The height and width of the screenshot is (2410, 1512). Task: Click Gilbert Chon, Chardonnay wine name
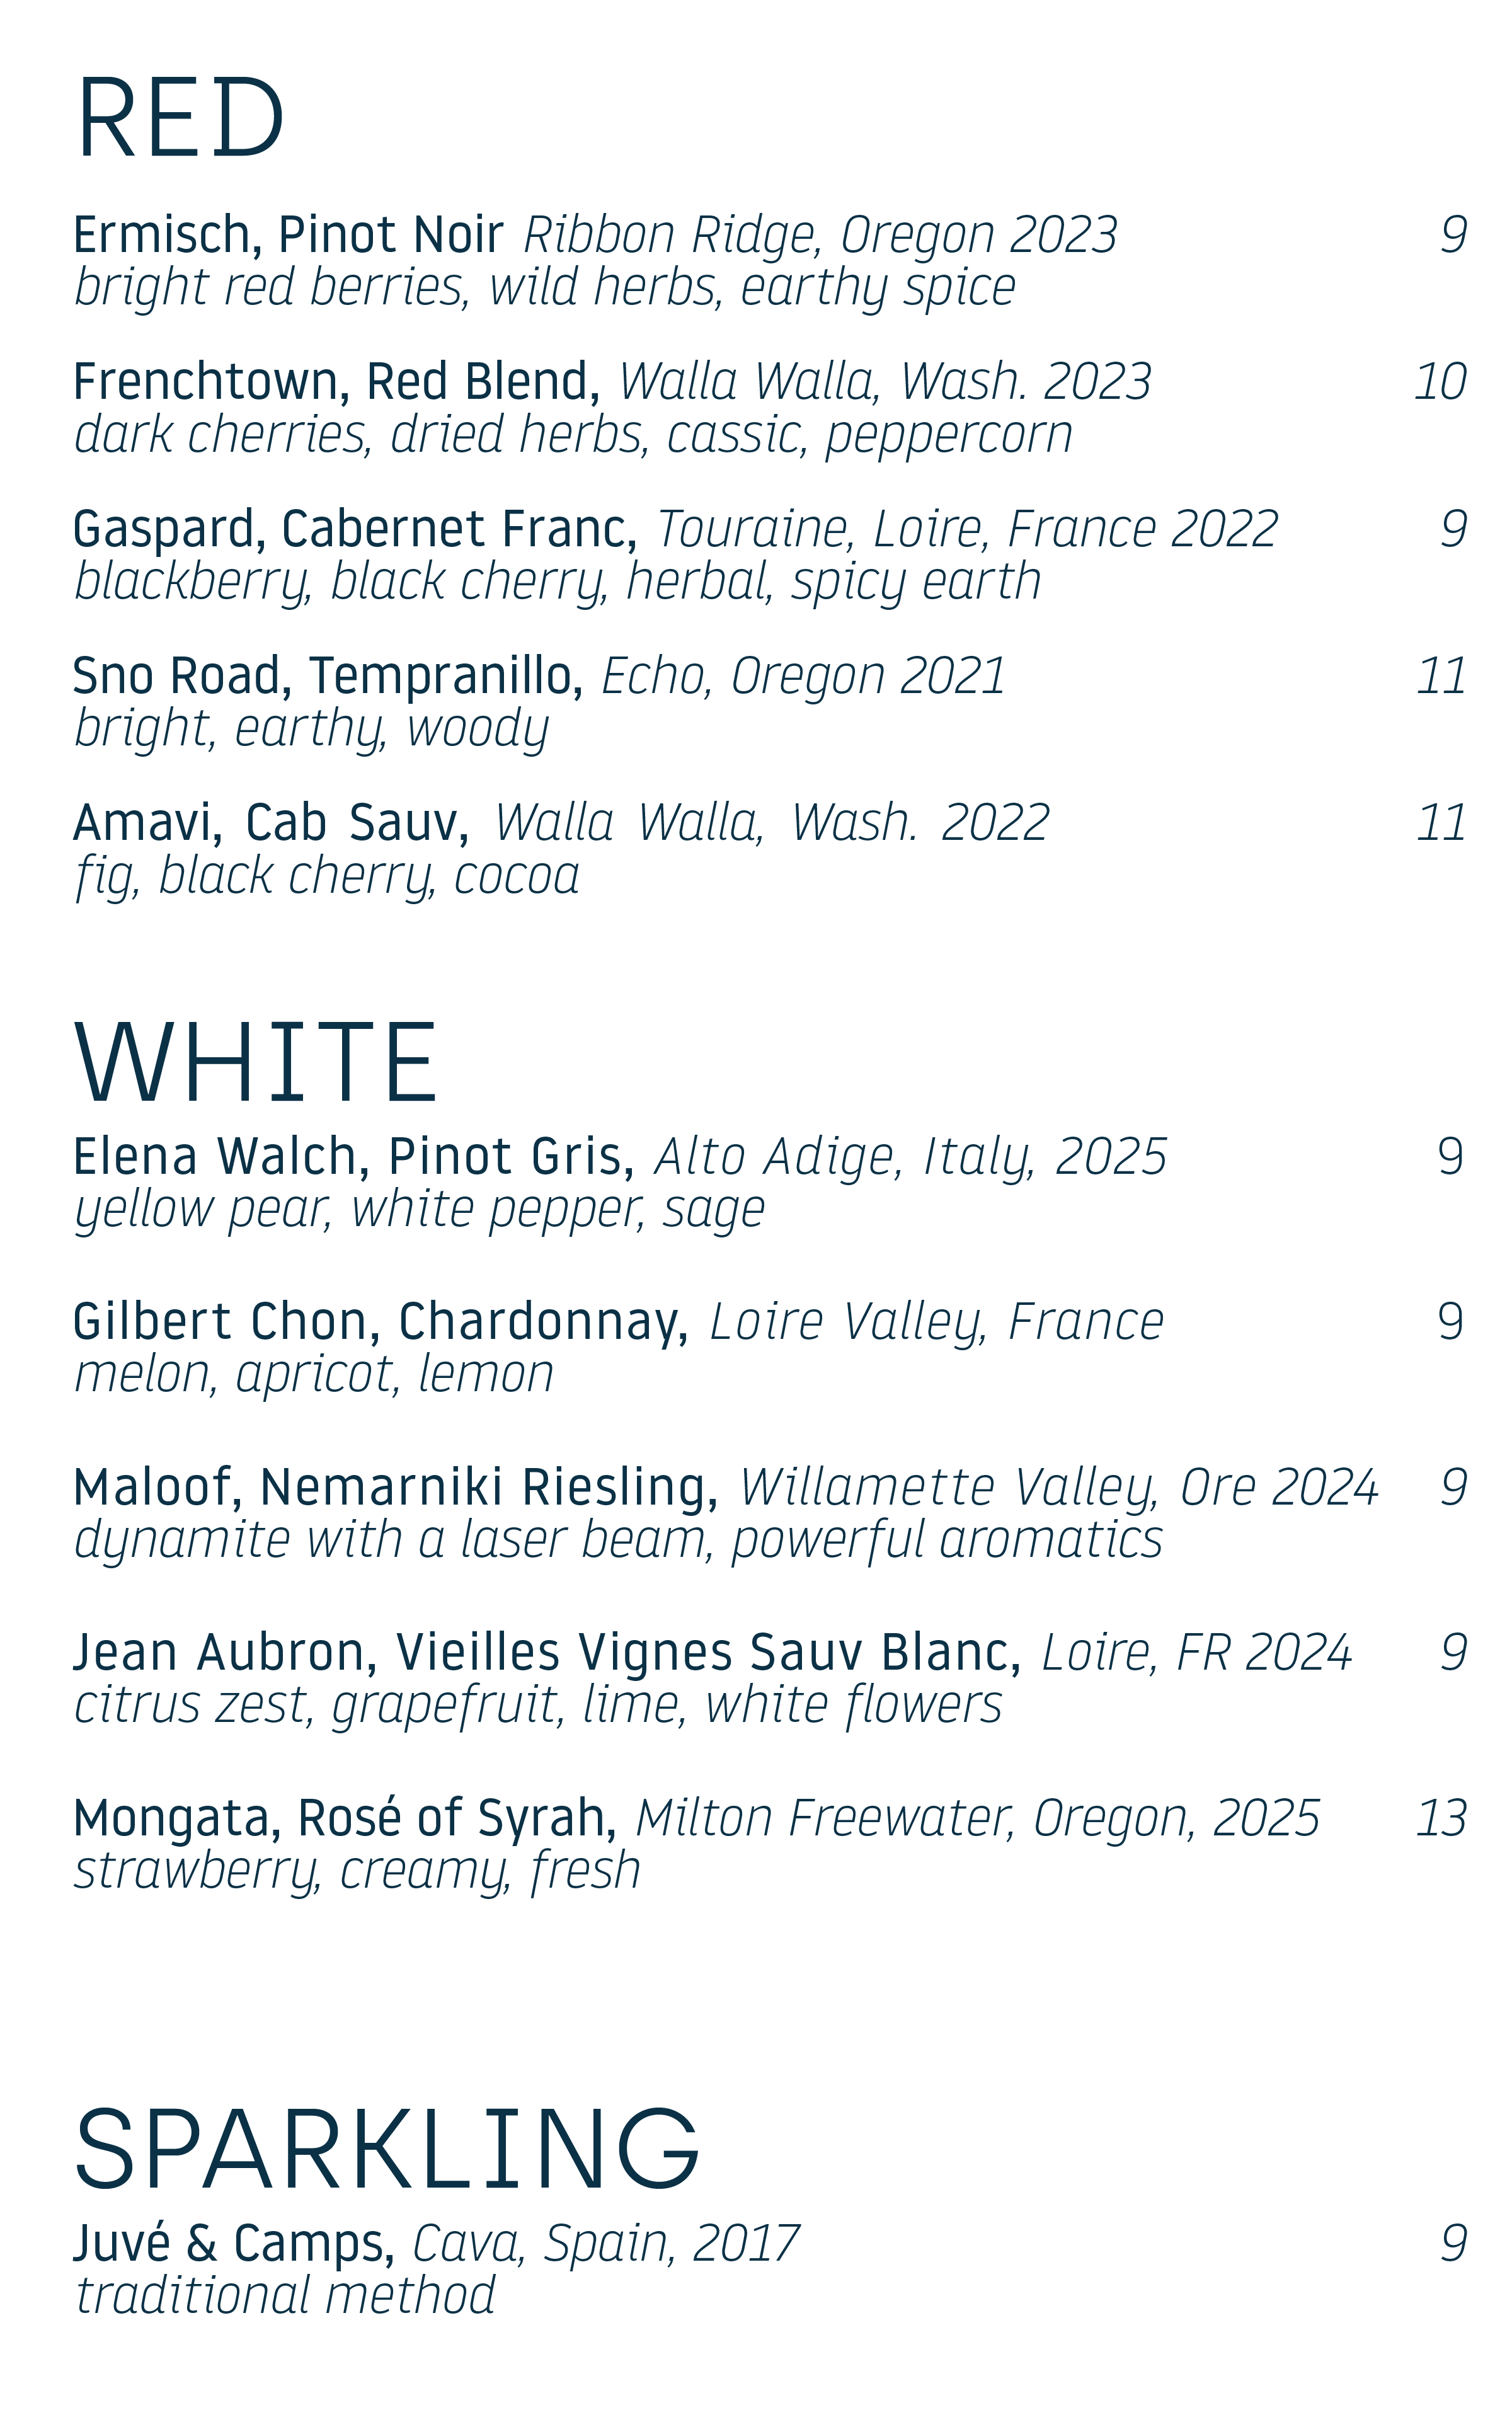pyautogui.click(x=381, y=1322)
